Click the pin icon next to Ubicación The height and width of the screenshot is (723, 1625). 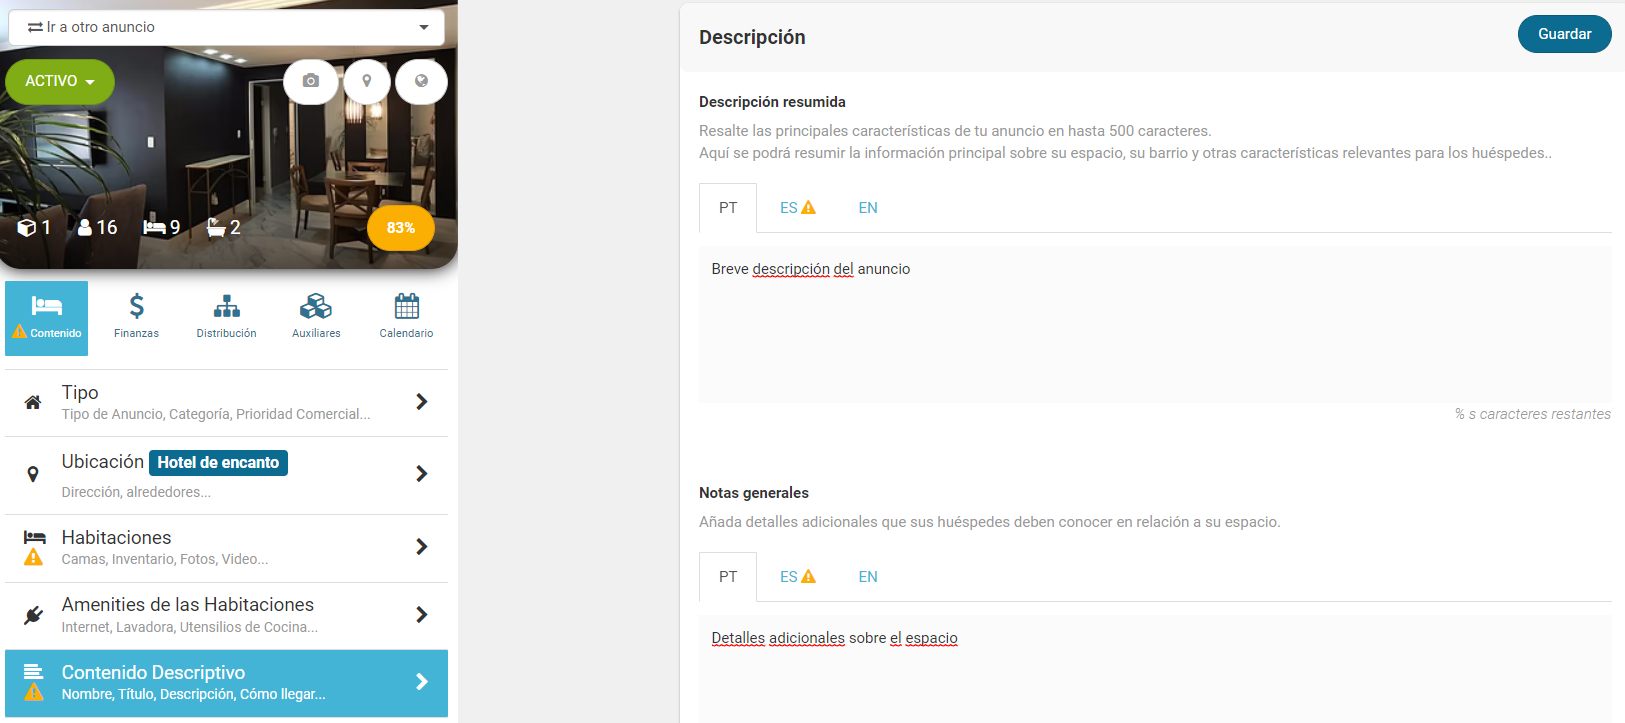[x=33, y=475]
